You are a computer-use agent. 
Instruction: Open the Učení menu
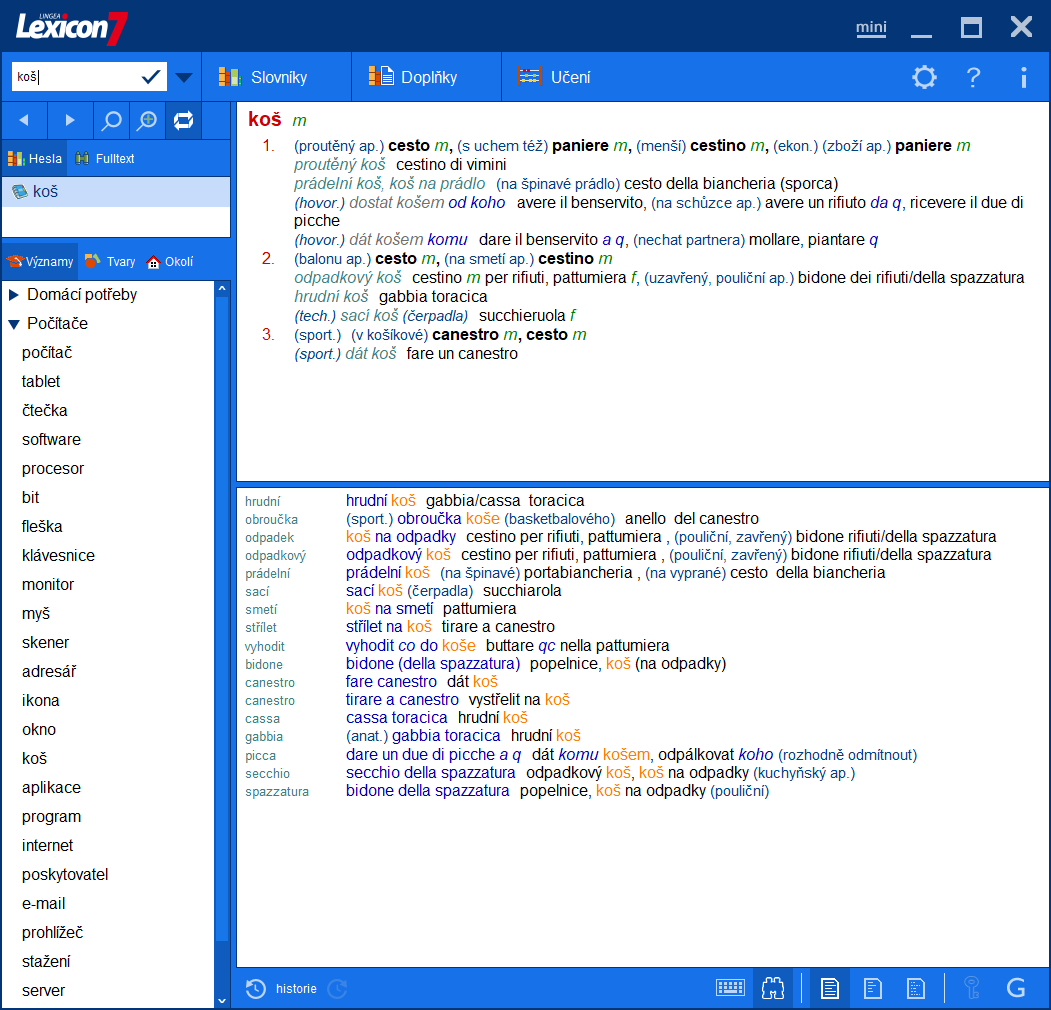[x=554, y=77]
